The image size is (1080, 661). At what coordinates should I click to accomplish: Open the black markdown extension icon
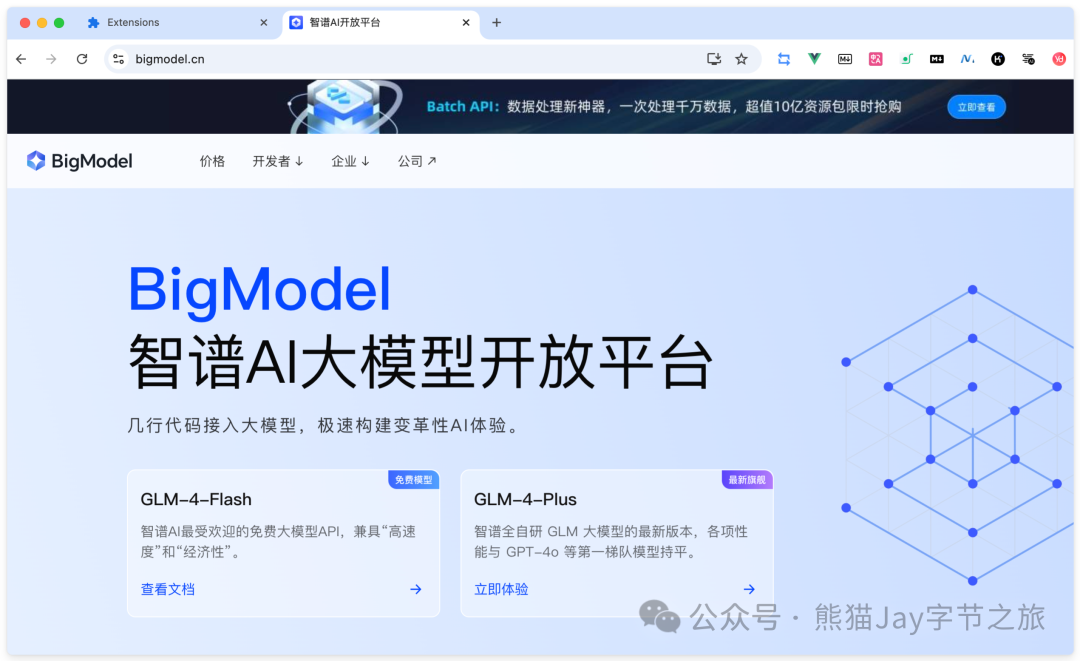[x=937, y=59]
